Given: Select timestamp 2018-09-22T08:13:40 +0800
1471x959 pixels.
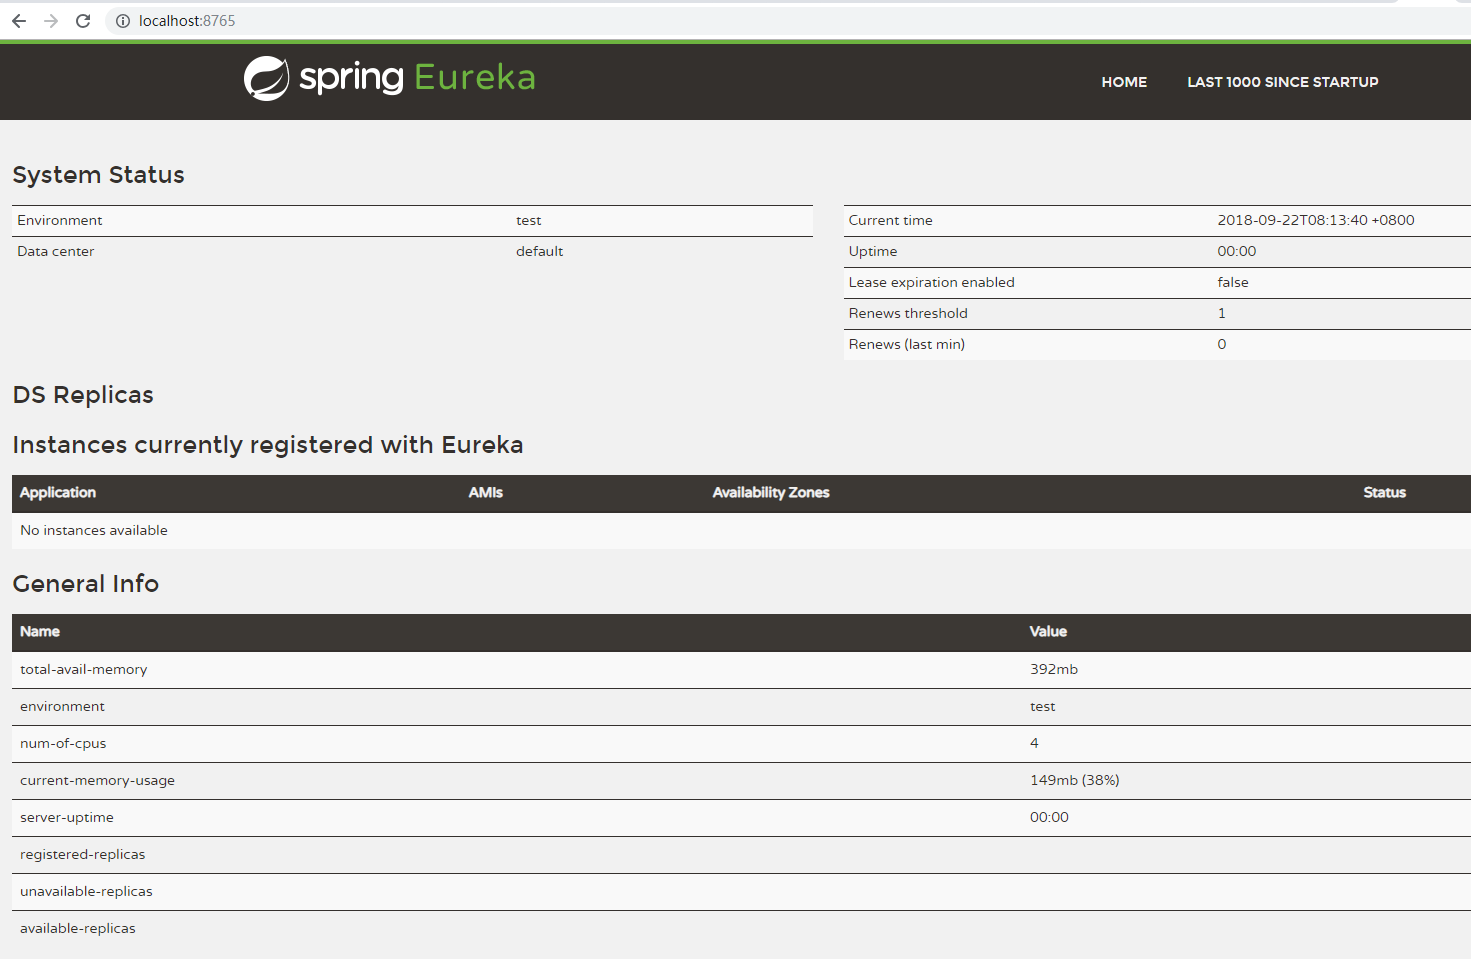Looking at the screenshot, I should coord(1316,221).
